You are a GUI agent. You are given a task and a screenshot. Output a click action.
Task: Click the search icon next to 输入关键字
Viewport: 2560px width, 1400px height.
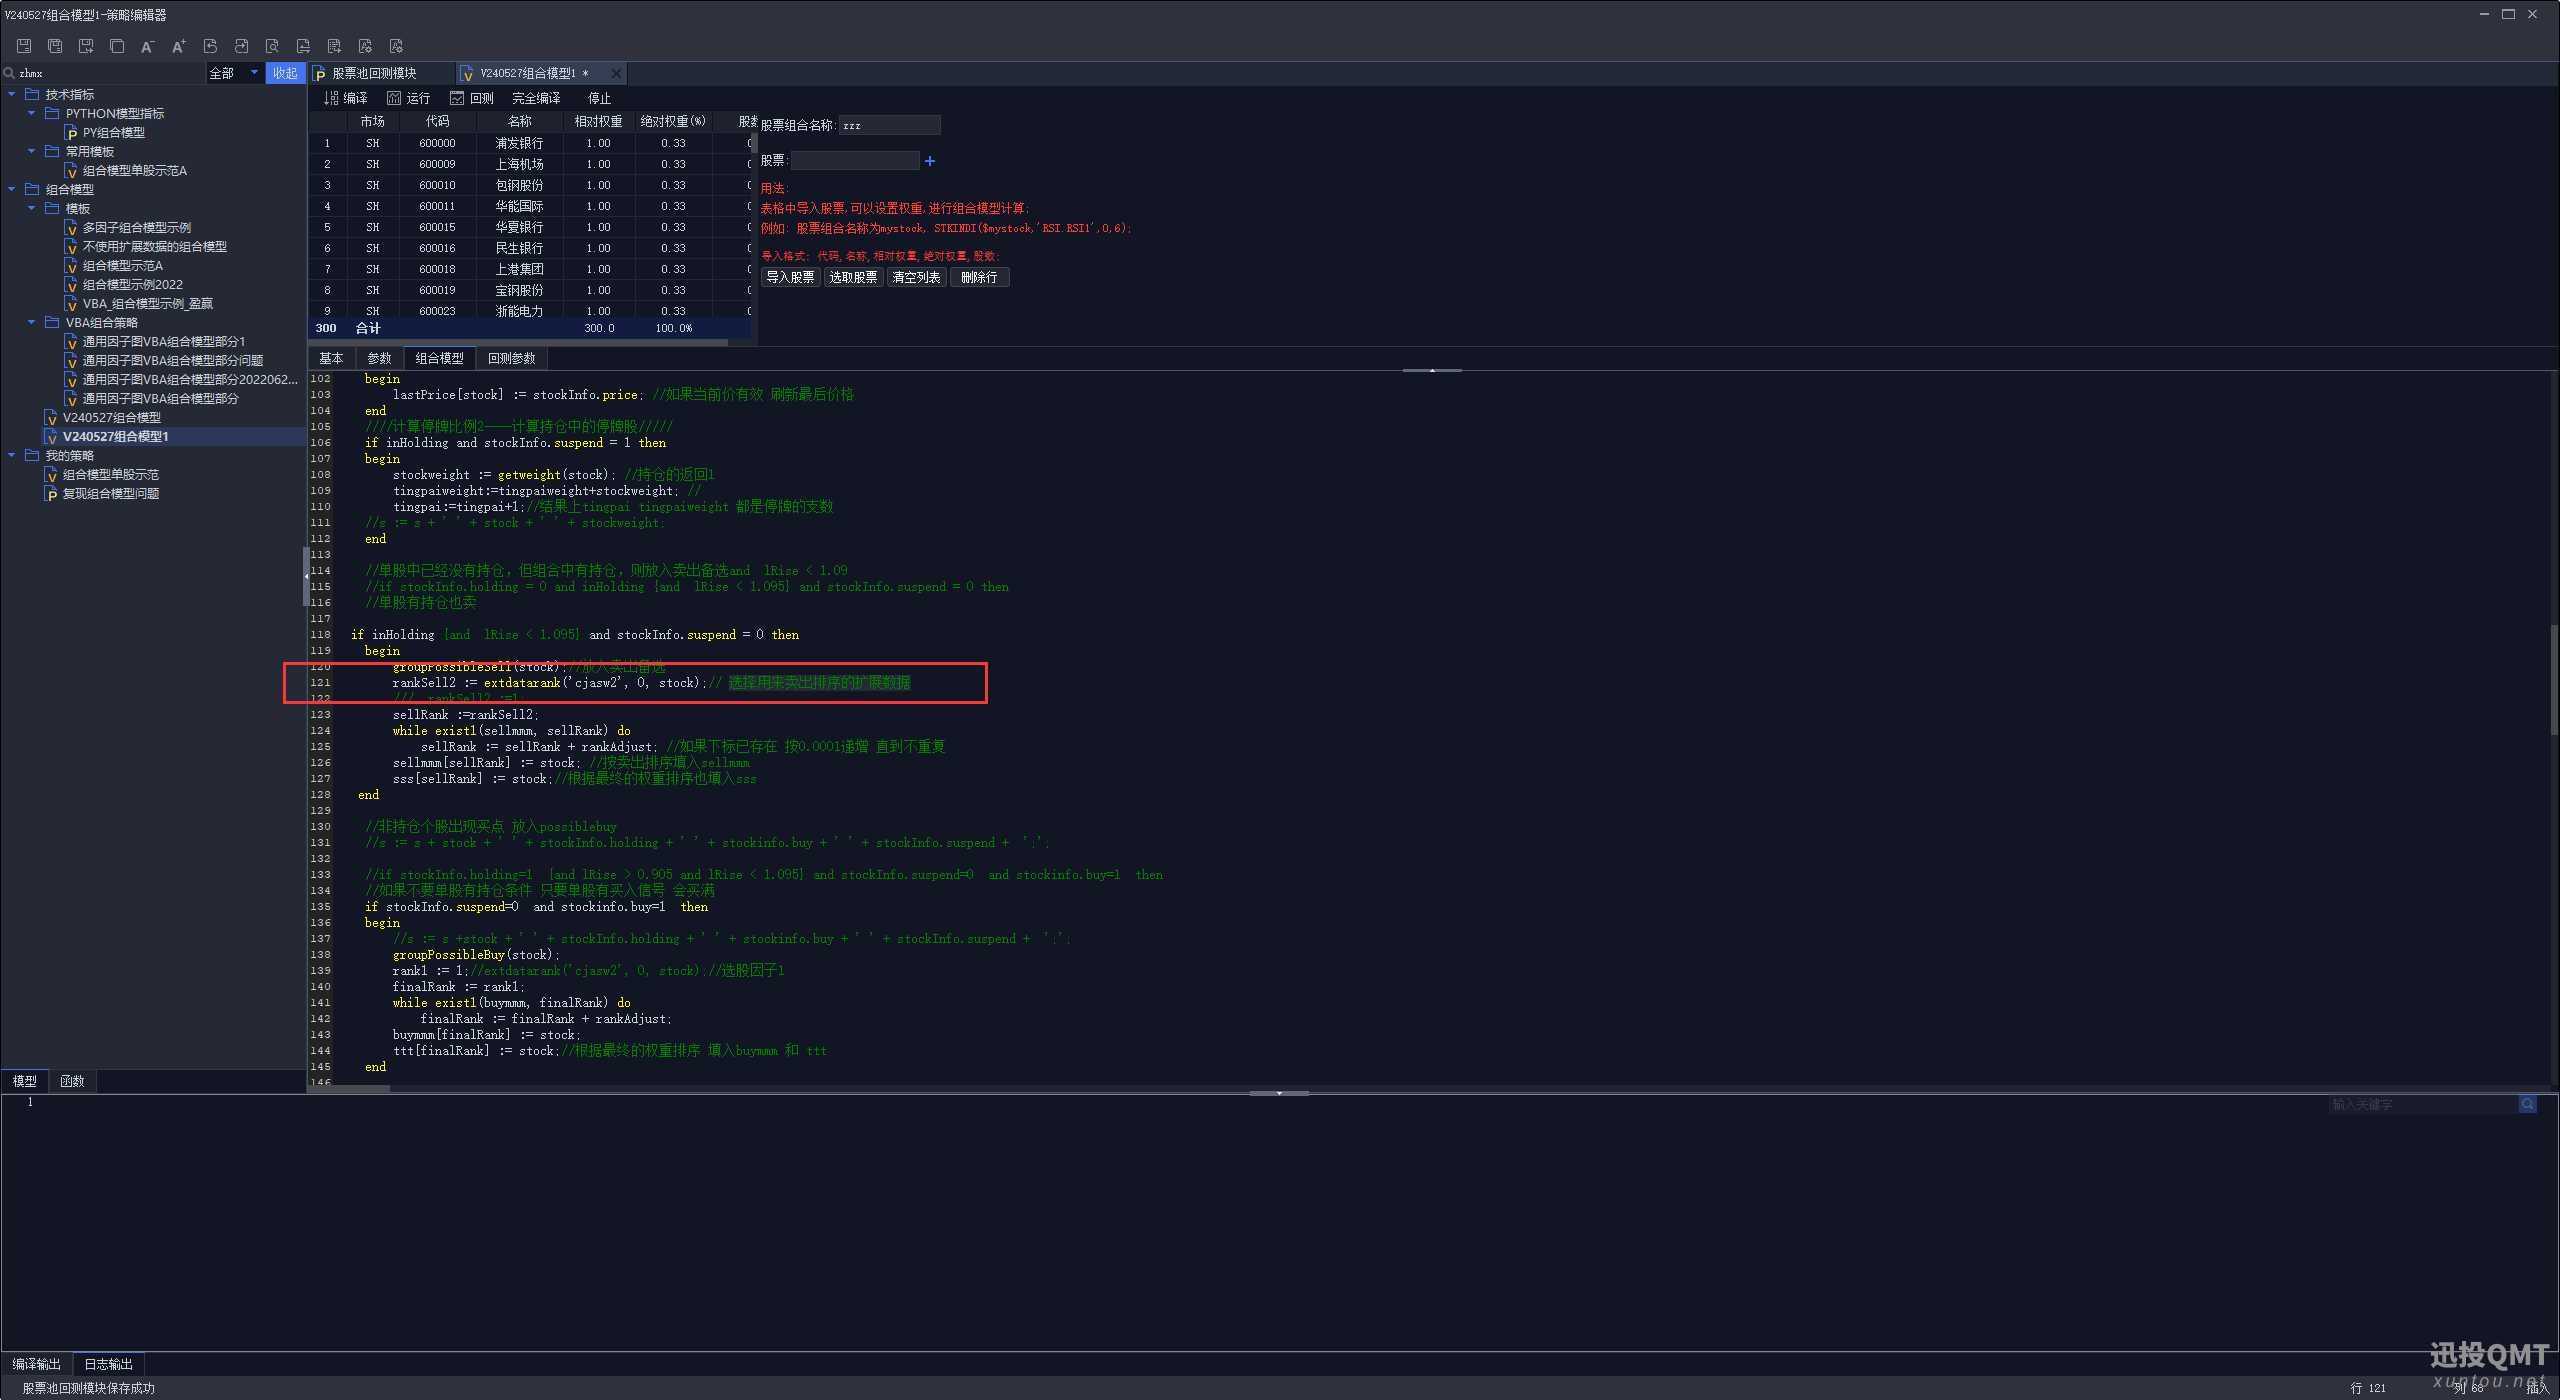pos(2527,1104)
